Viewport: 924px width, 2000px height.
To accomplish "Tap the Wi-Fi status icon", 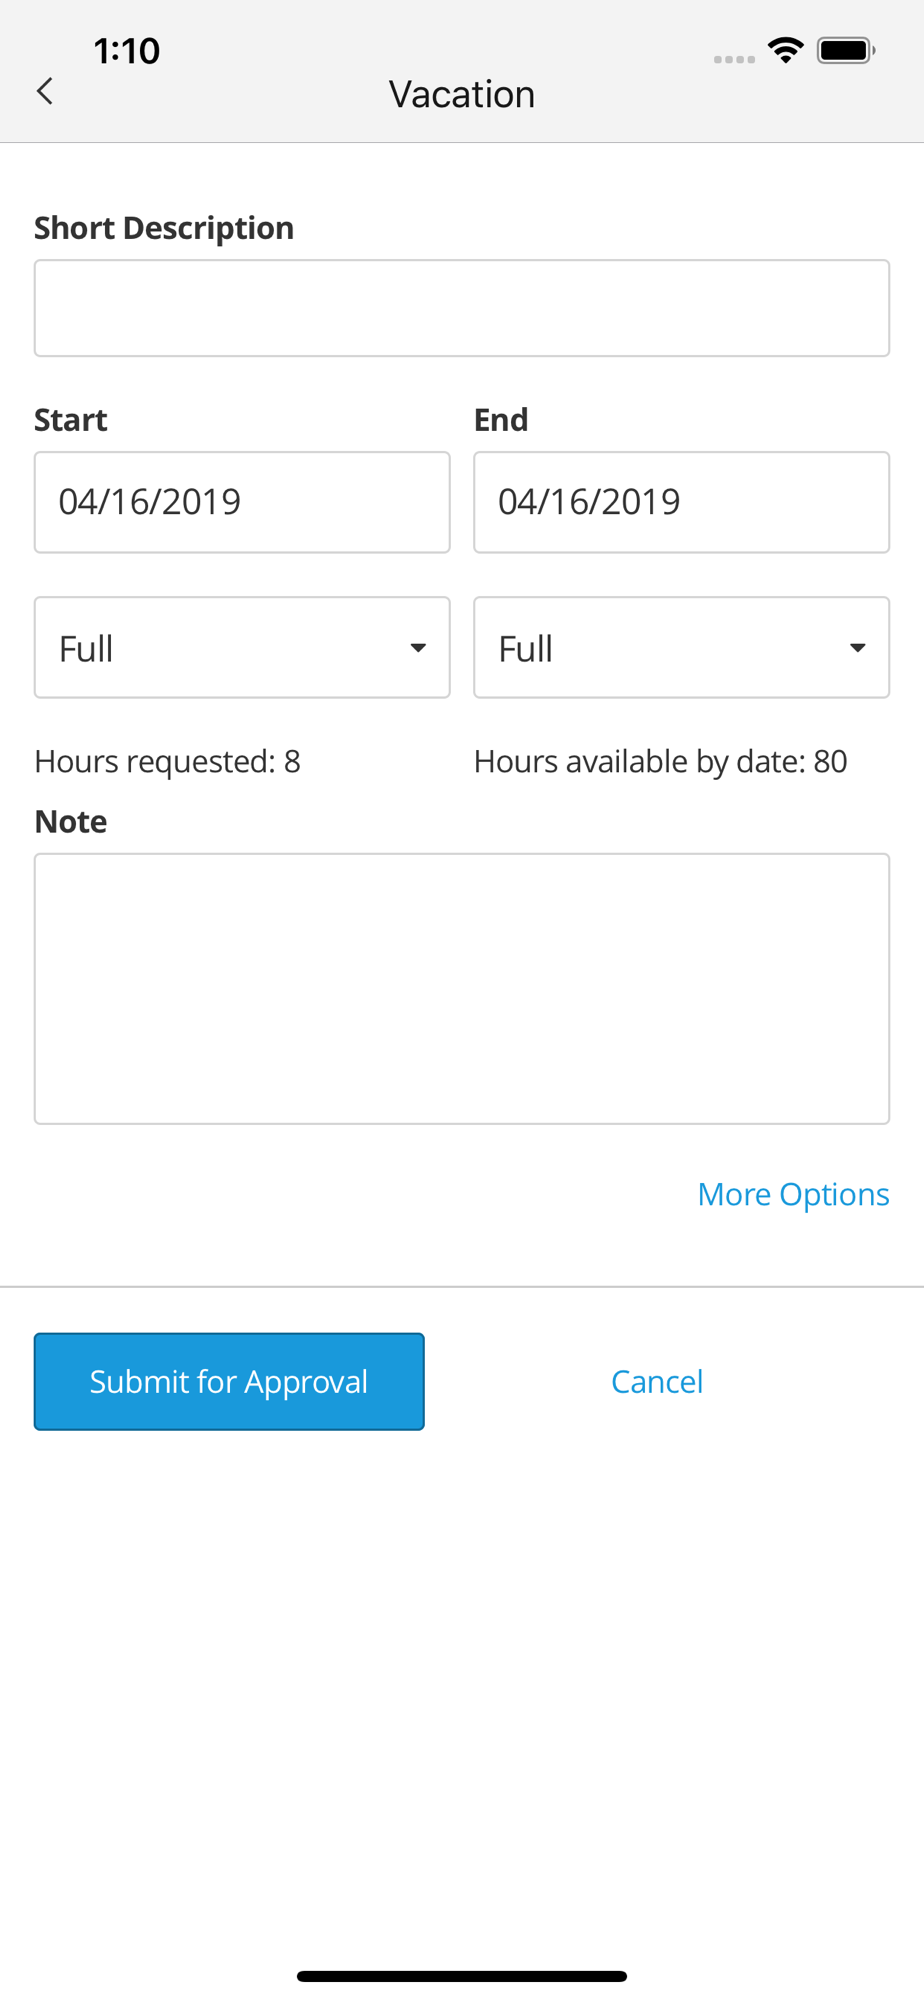I will (x=786, y=50).
